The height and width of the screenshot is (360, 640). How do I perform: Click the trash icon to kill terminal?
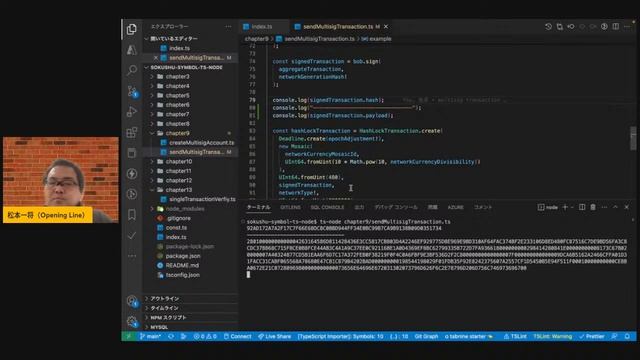(x=593, y=207)
